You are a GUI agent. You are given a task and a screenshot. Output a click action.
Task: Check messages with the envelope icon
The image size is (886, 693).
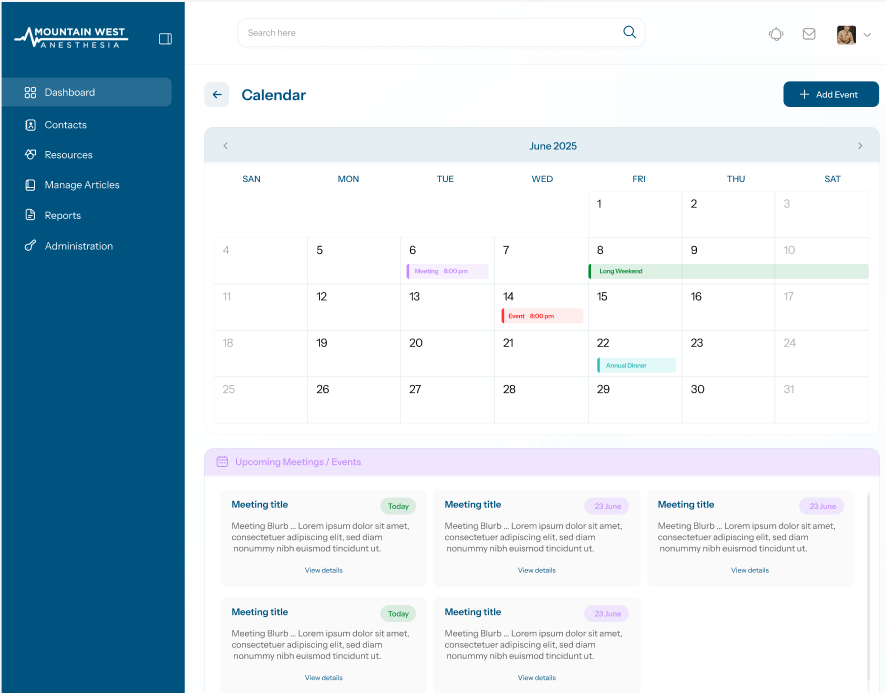point(809,33)
